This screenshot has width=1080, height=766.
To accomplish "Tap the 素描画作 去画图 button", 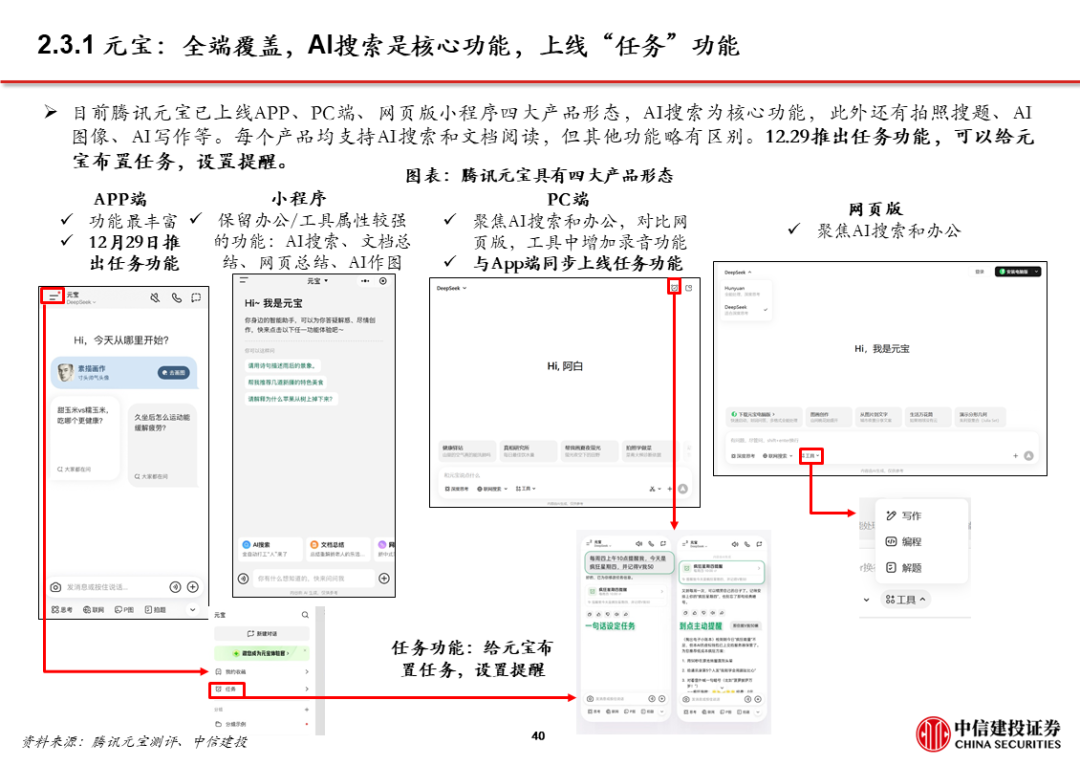I will pos(173,372).
